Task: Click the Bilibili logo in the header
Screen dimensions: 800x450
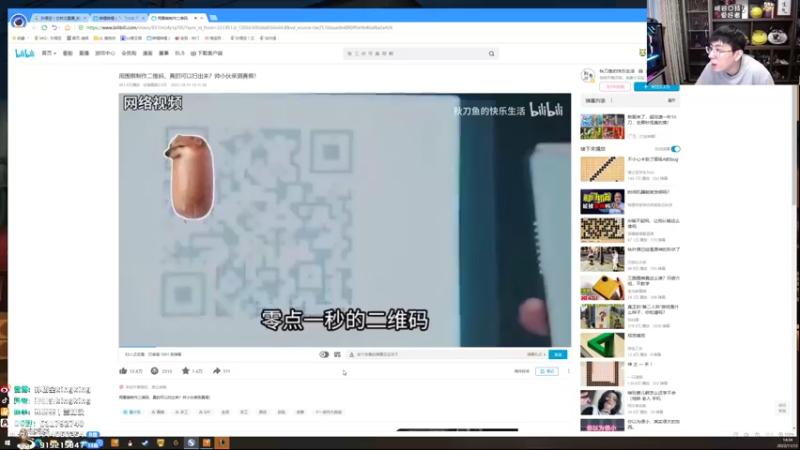Action: point(24,53)
